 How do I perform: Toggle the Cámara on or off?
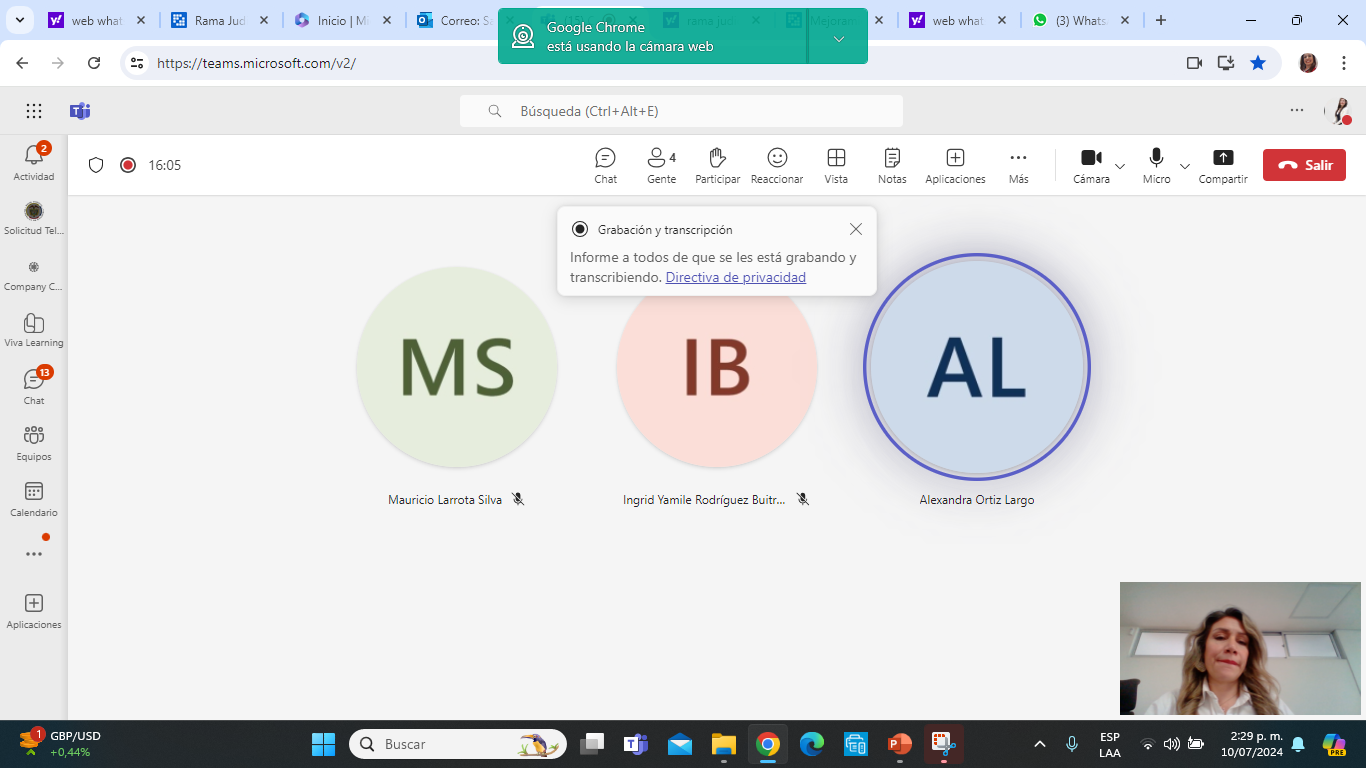1091,165
